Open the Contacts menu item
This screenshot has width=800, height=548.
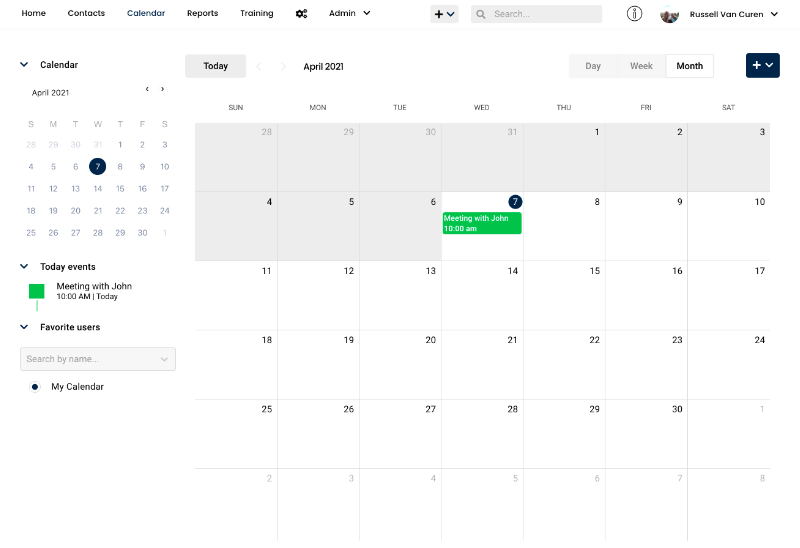point(86,14)
